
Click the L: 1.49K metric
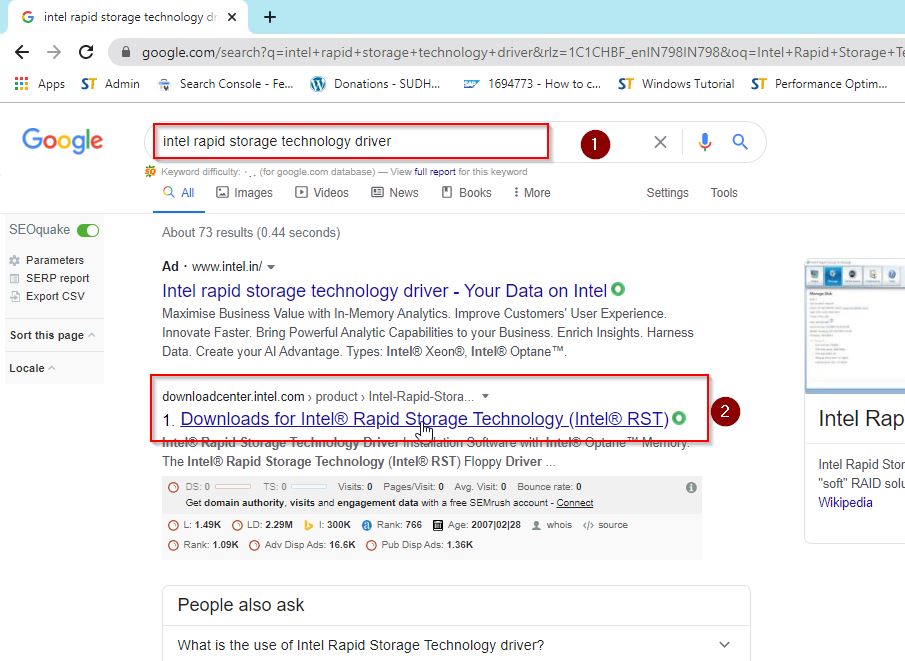pos(195,525)
